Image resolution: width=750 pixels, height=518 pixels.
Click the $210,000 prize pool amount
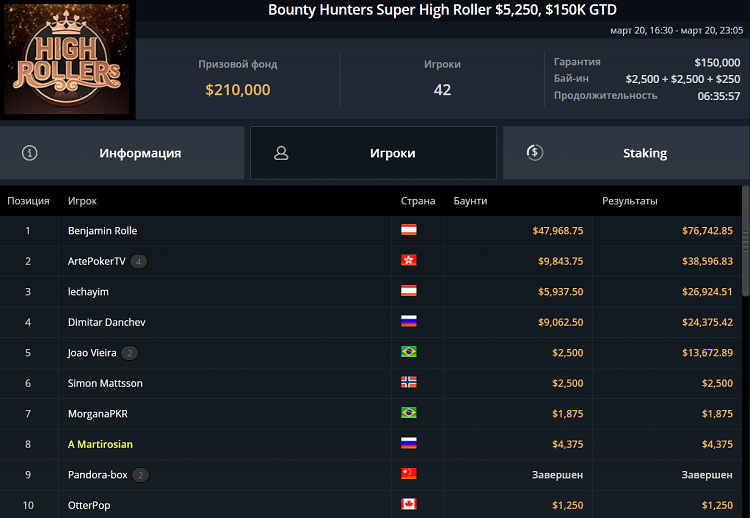(237, 89)
